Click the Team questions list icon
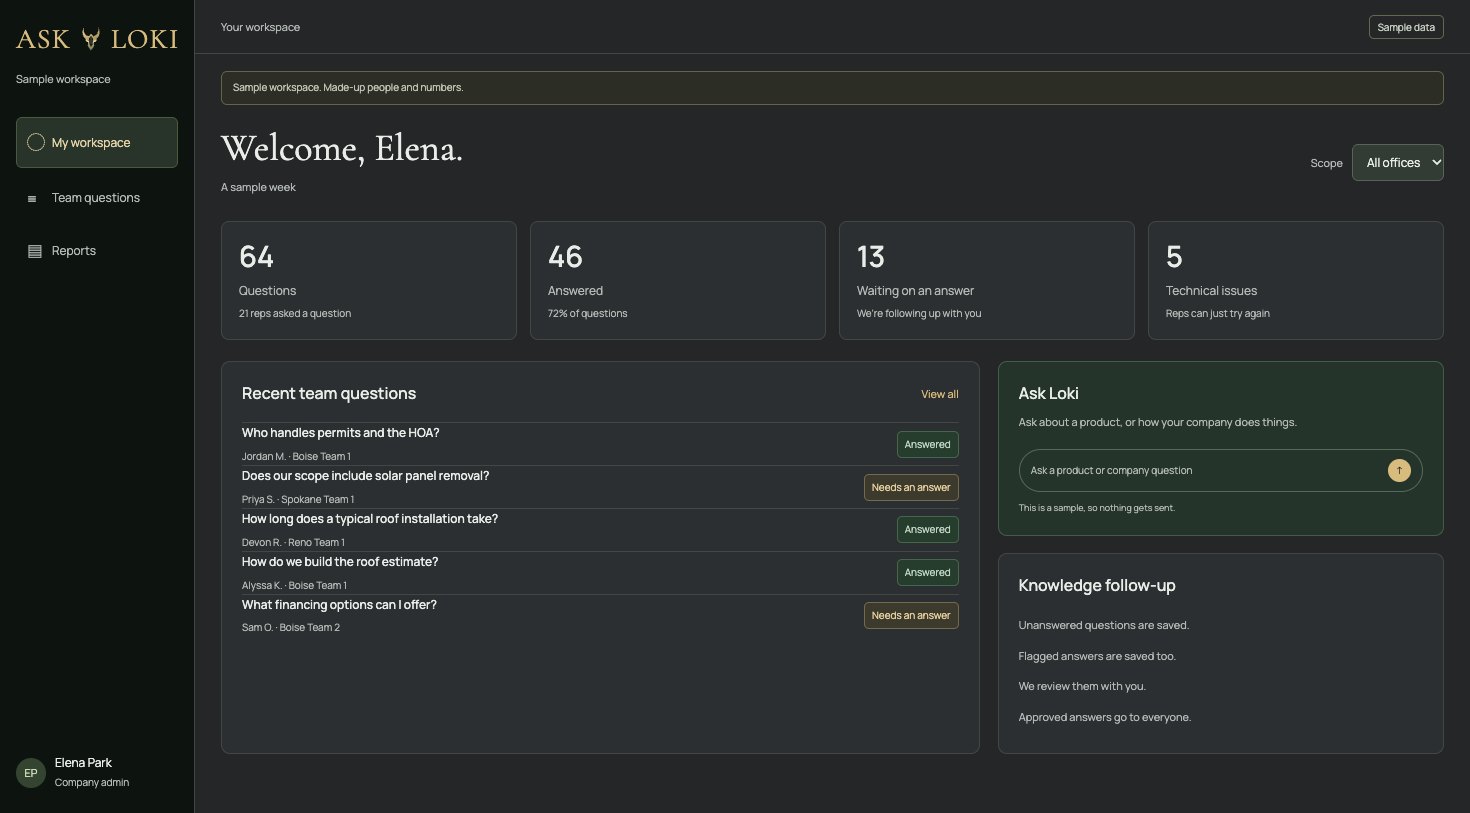Image resolution: width=1470 pixels, height=813 pixels. [32, 198]
